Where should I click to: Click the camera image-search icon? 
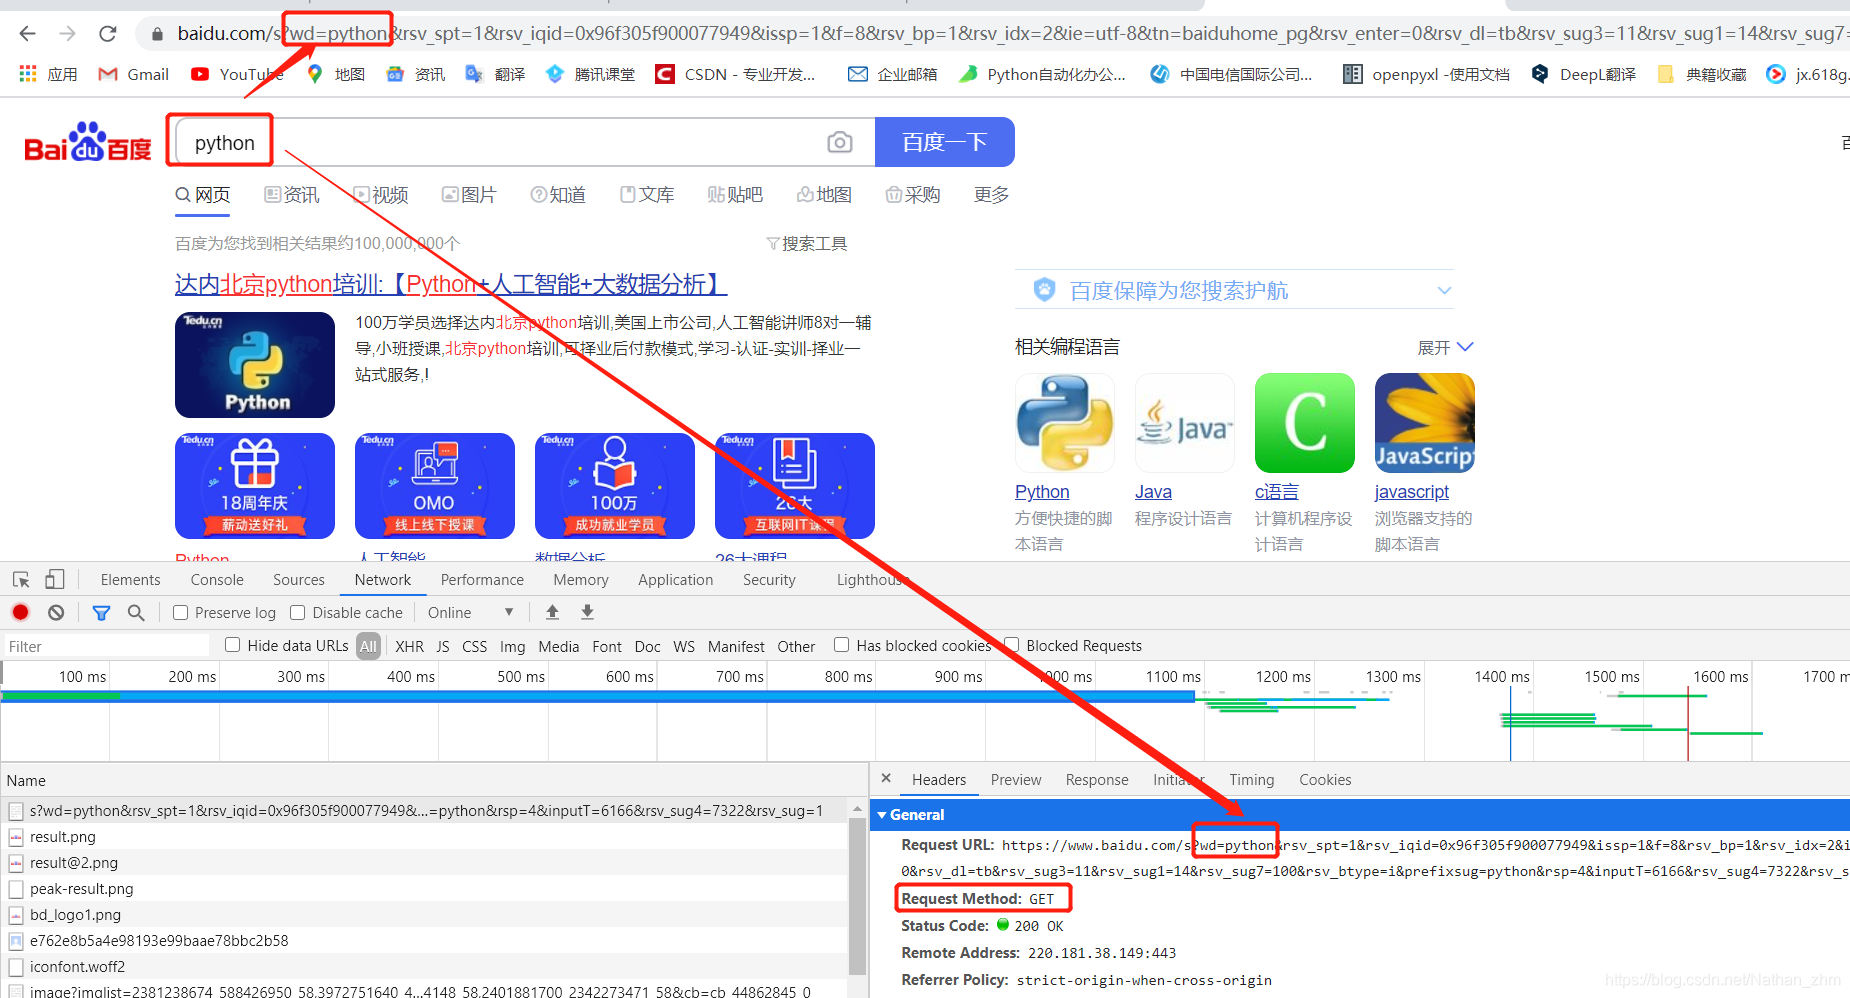coord(840,142)
